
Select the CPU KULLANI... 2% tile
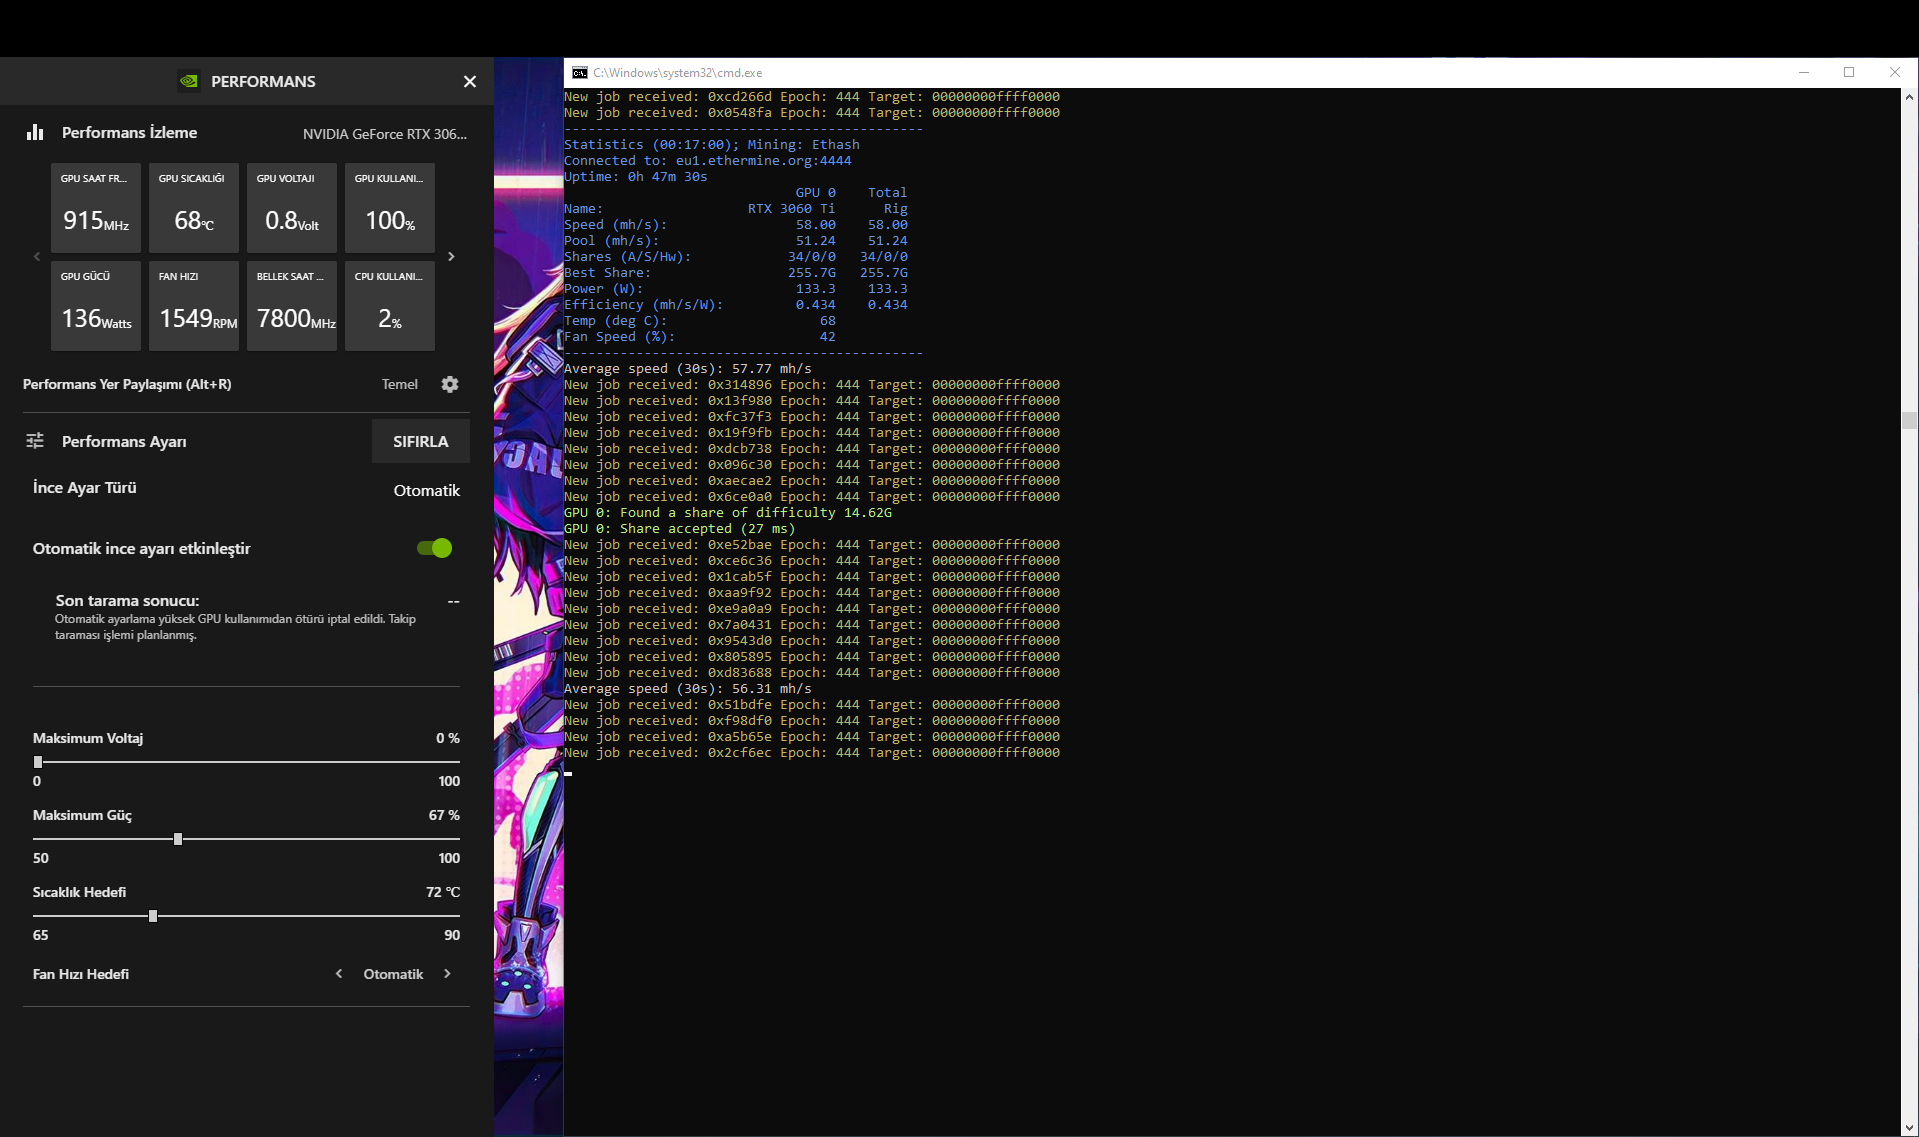[390, 306]
